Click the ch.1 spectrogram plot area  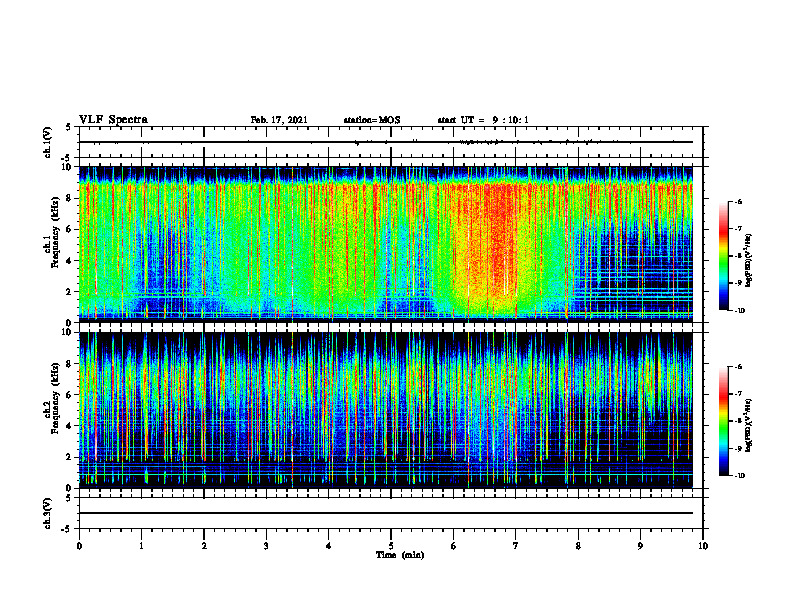386,244
